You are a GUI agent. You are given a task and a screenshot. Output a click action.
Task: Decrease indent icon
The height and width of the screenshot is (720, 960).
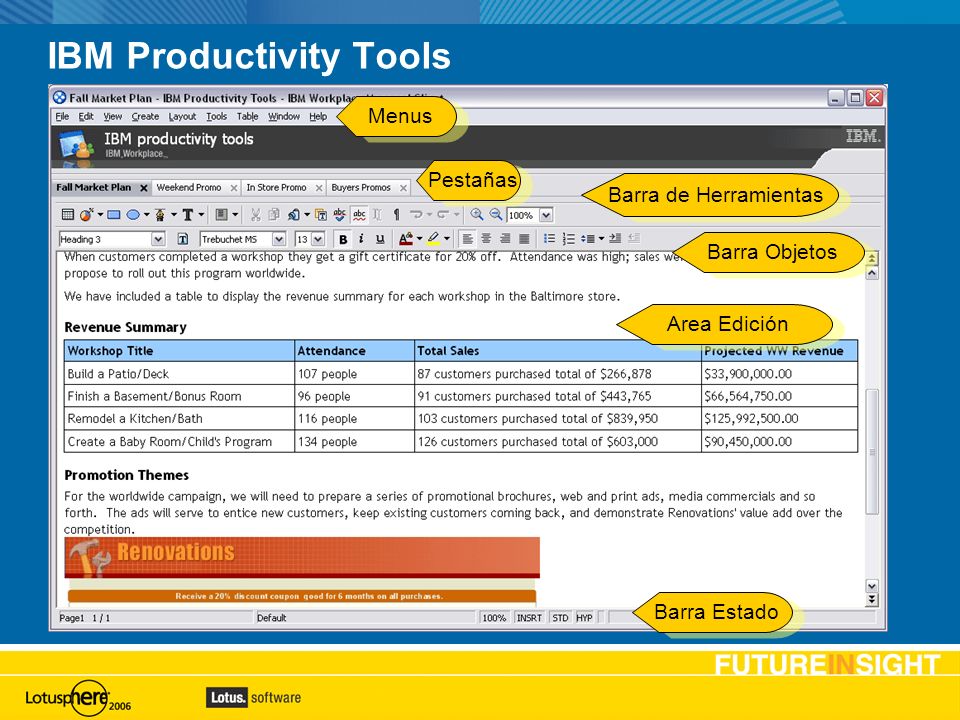coord(634,239)
